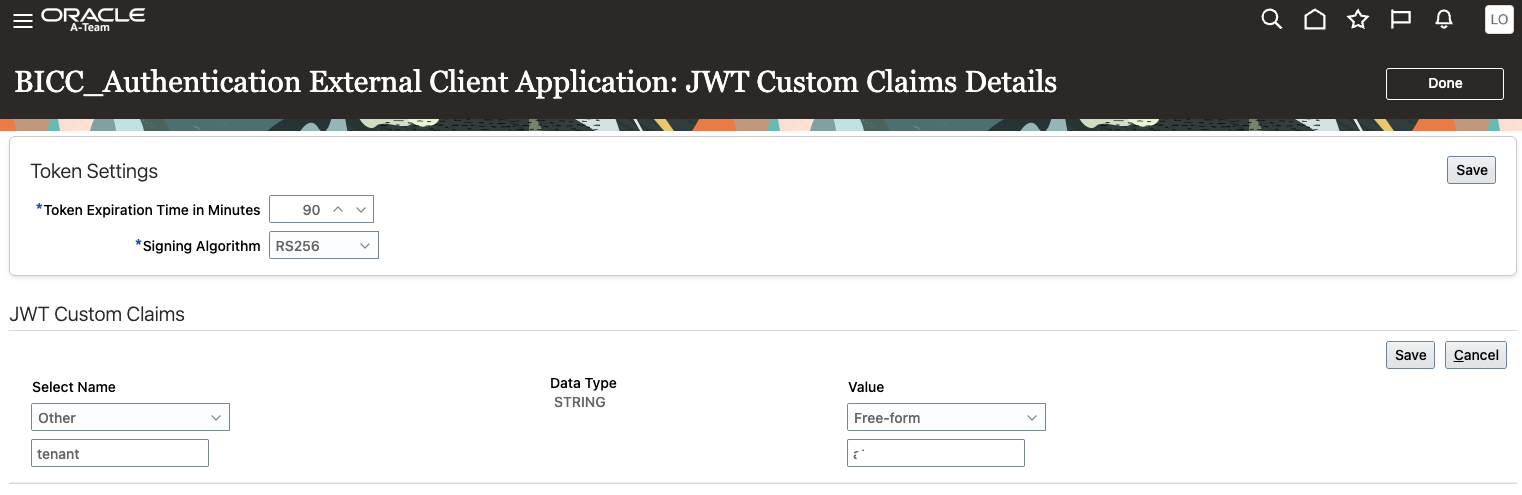Screen dimensions: 1522x495
Task: Open the hamburger navigation menu
Action: [22, 21]
